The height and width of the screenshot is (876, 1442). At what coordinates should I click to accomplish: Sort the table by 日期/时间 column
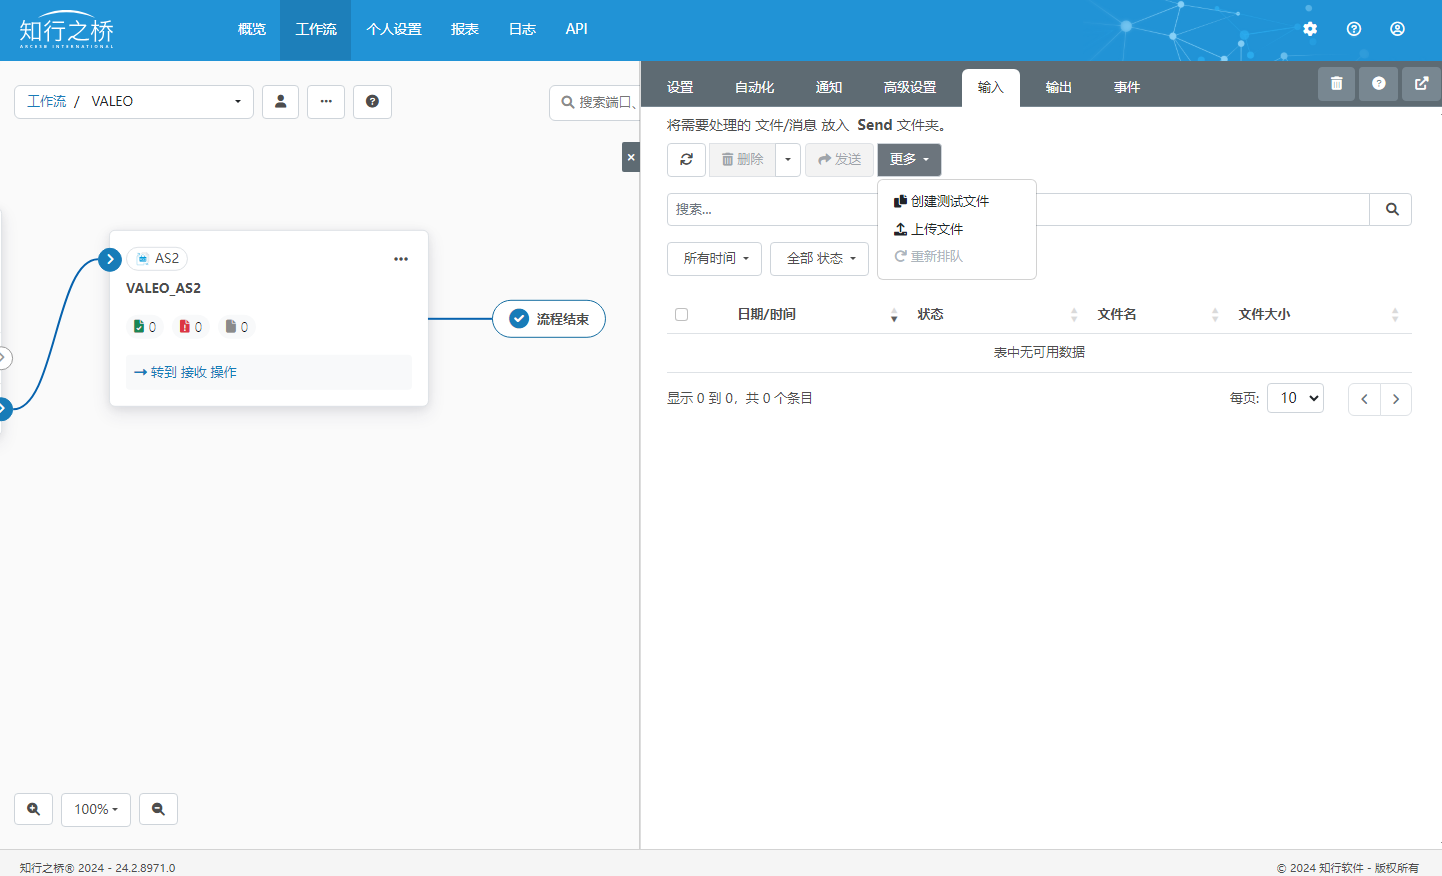point(817,314)
